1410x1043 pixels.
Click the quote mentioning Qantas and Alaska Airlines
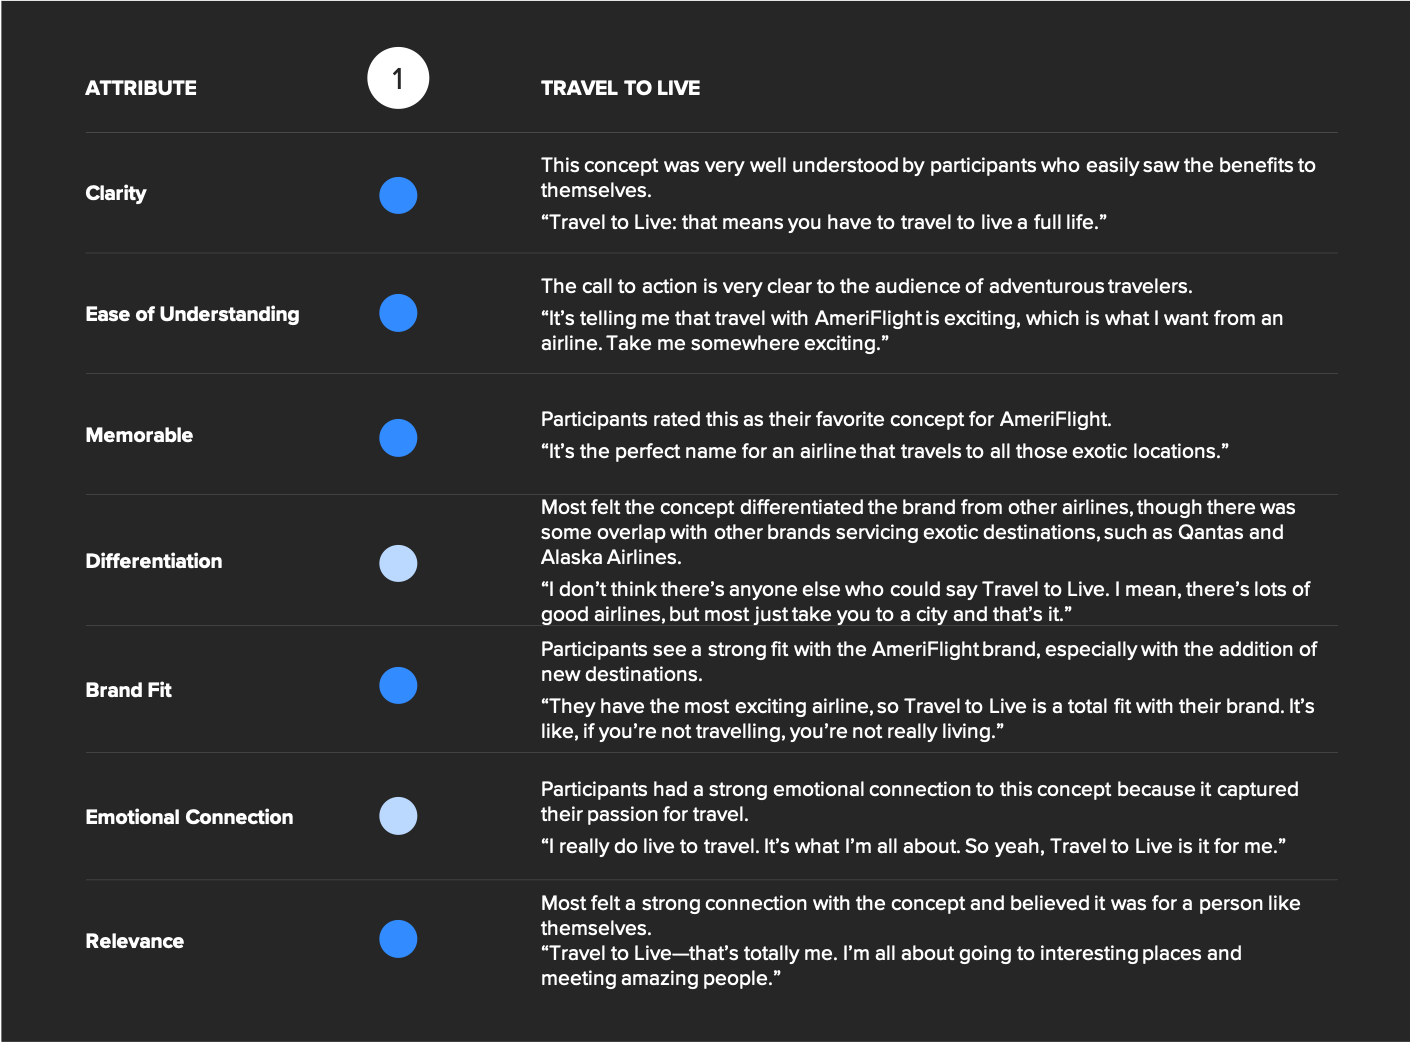tap(918, 532)
